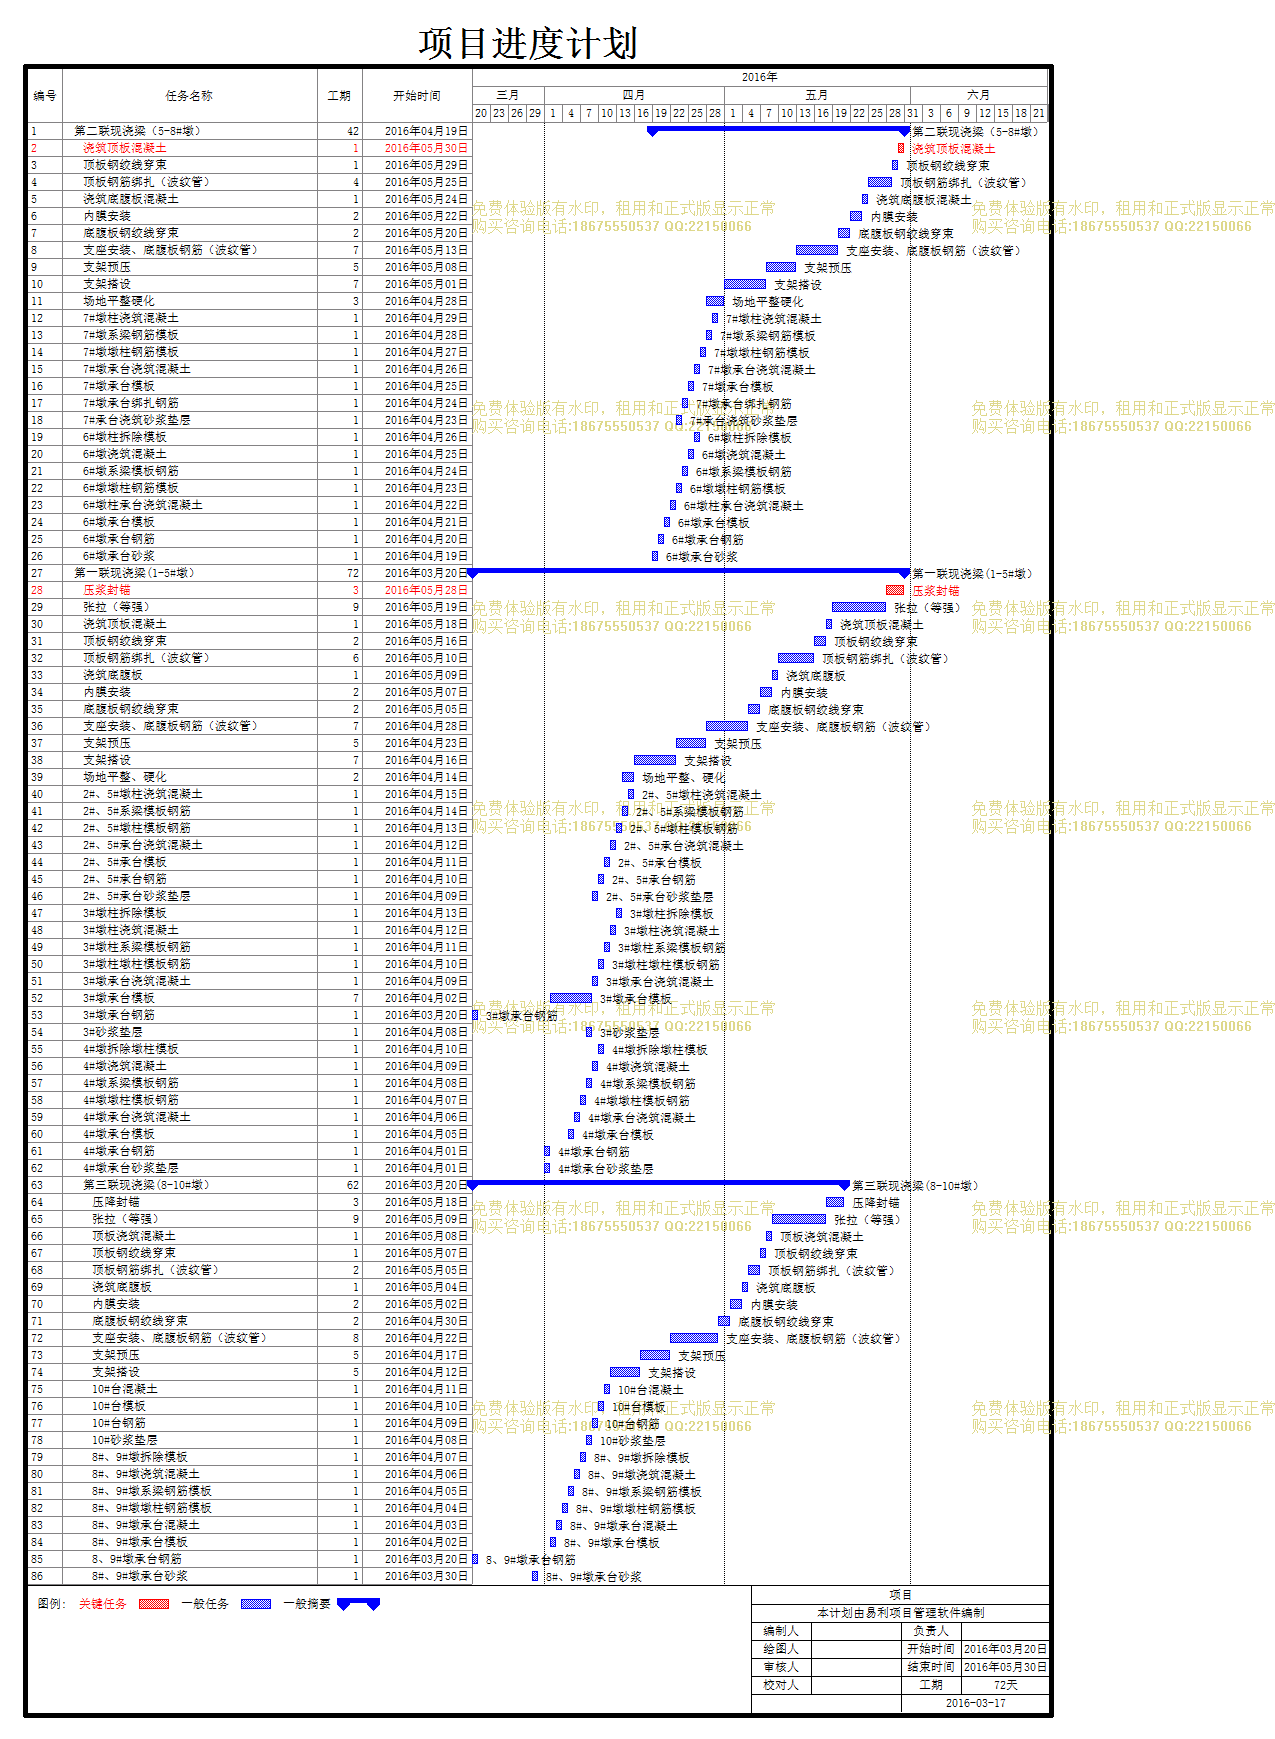
Task: Select row 1 task name 第二联现浇梁（5-8#墩）
Action: click(x=137, y=131)
